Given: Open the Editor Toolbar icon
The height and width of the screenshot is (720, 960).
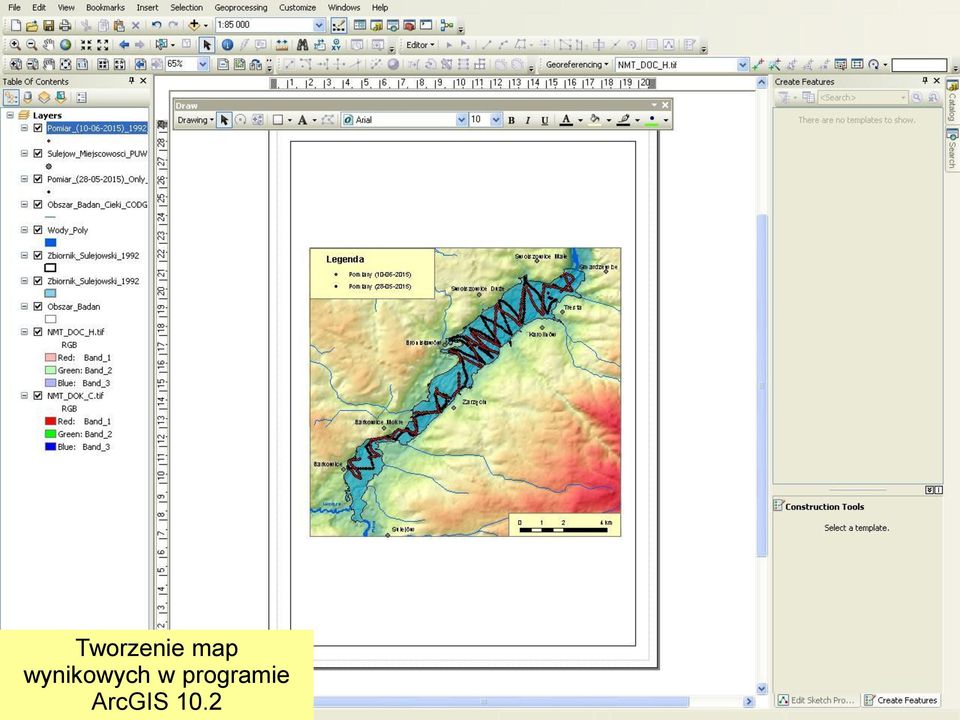Looking at the screenshot, I should (339, 25).
